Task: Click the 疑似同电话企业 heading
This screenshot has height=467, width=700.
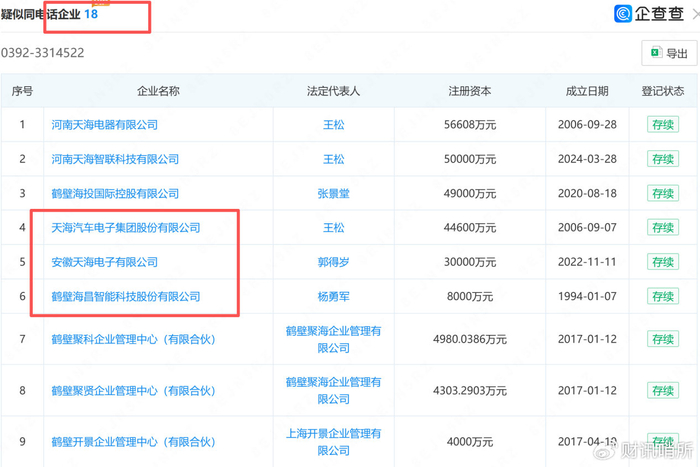Action: [x=41, y=14]
